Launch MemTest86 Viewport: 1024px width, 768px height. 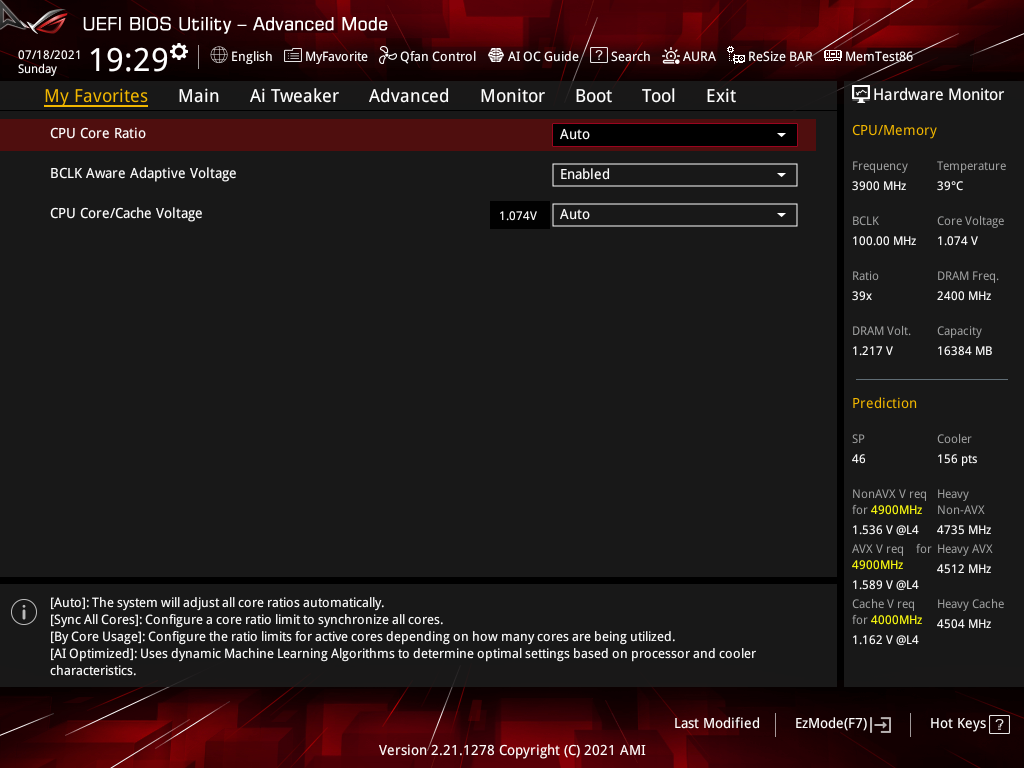[868, 56]
